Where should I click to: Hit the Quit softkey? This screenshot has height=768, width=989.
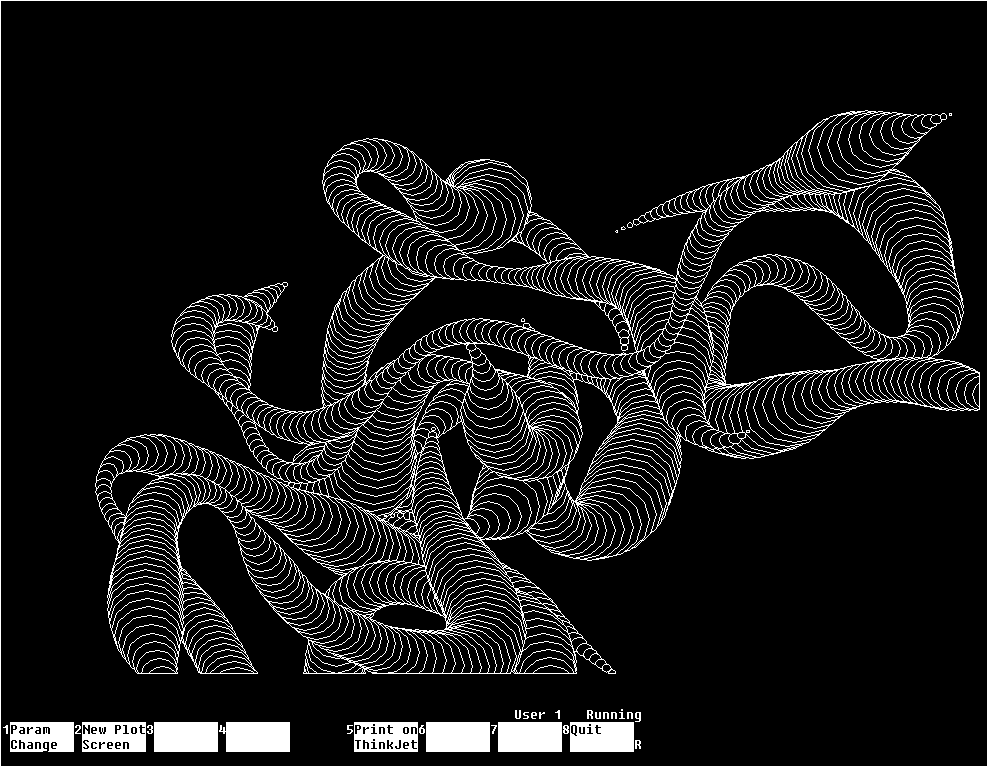click(601, 737)
